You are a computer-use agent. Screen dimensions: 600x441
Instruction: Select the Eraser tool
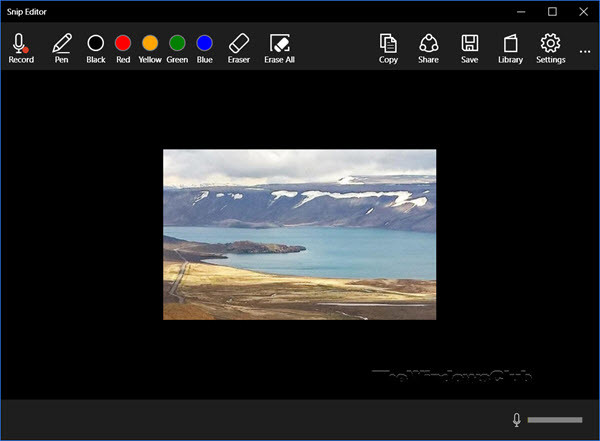tap(239, 48)
